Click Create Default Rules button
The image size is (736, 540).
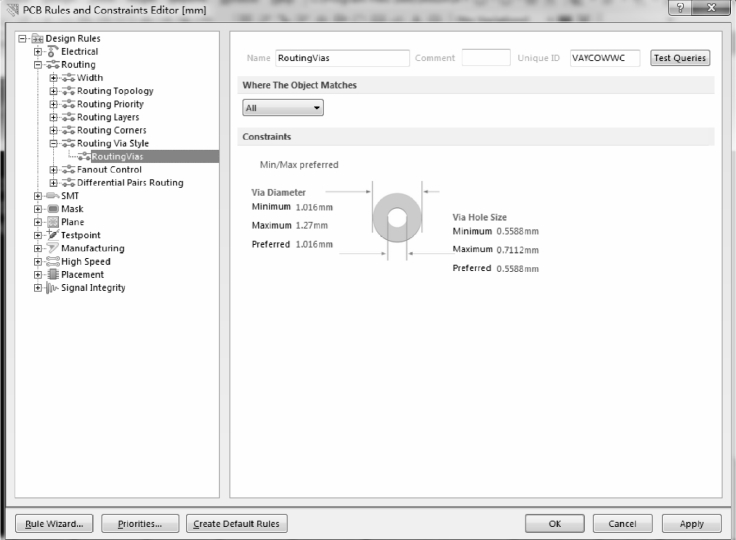[237, 524]
